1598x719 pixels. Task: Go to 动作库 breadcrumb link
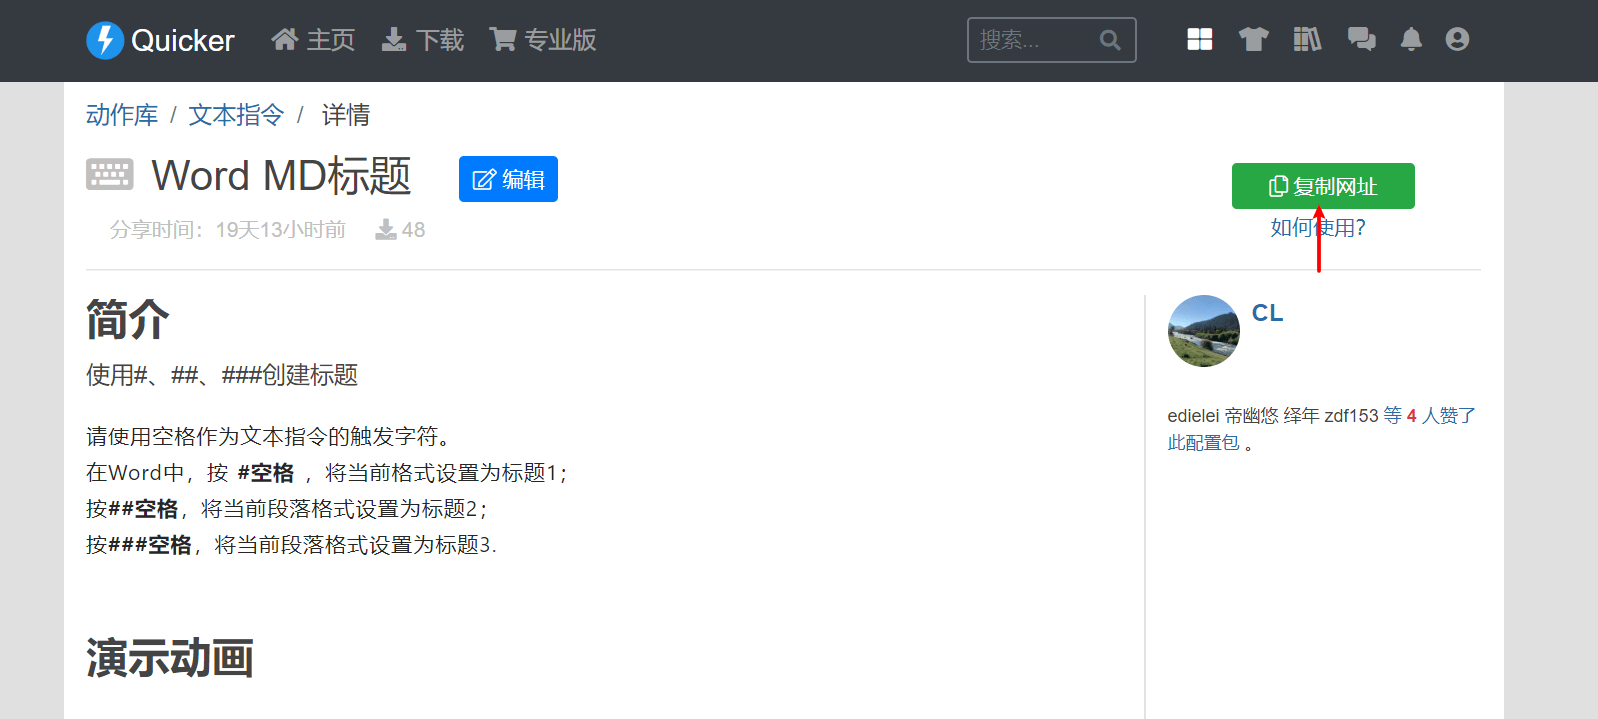(x=122, y=115)
